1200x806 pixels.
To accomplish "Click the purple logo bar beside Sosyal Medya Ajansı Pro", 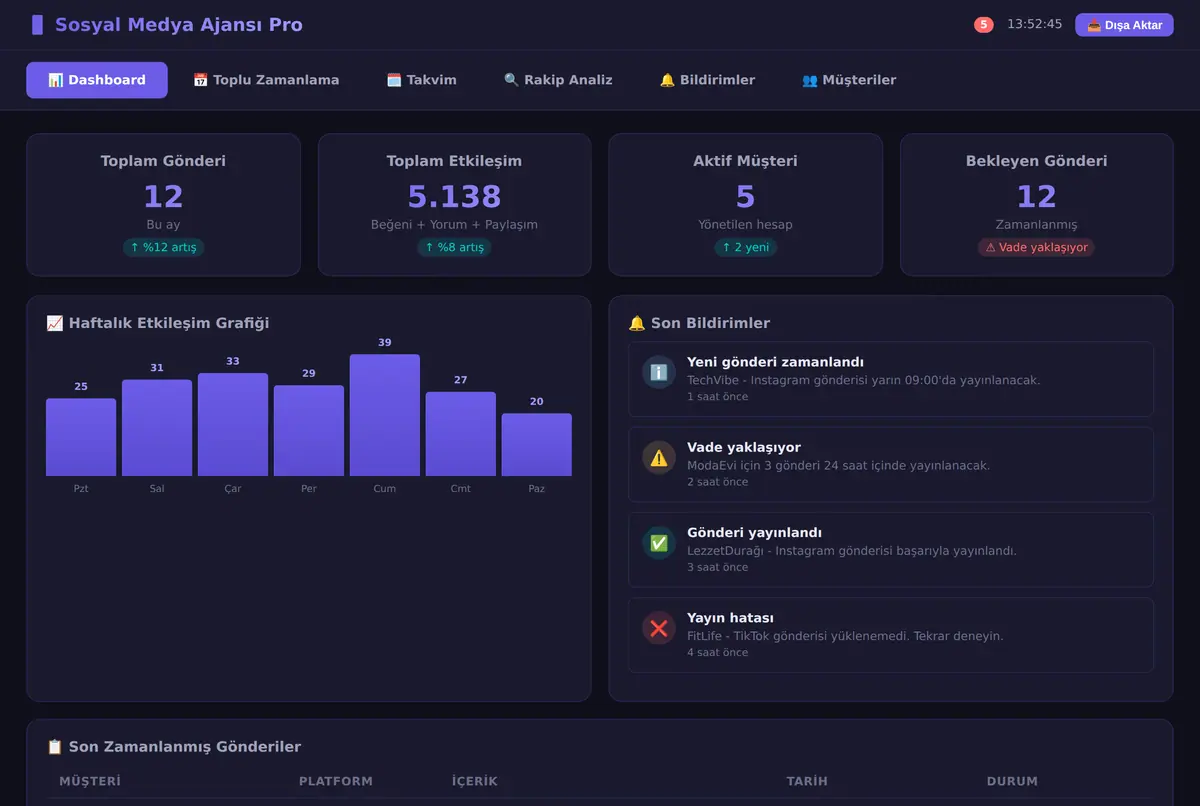I will [x=37, y=25].
